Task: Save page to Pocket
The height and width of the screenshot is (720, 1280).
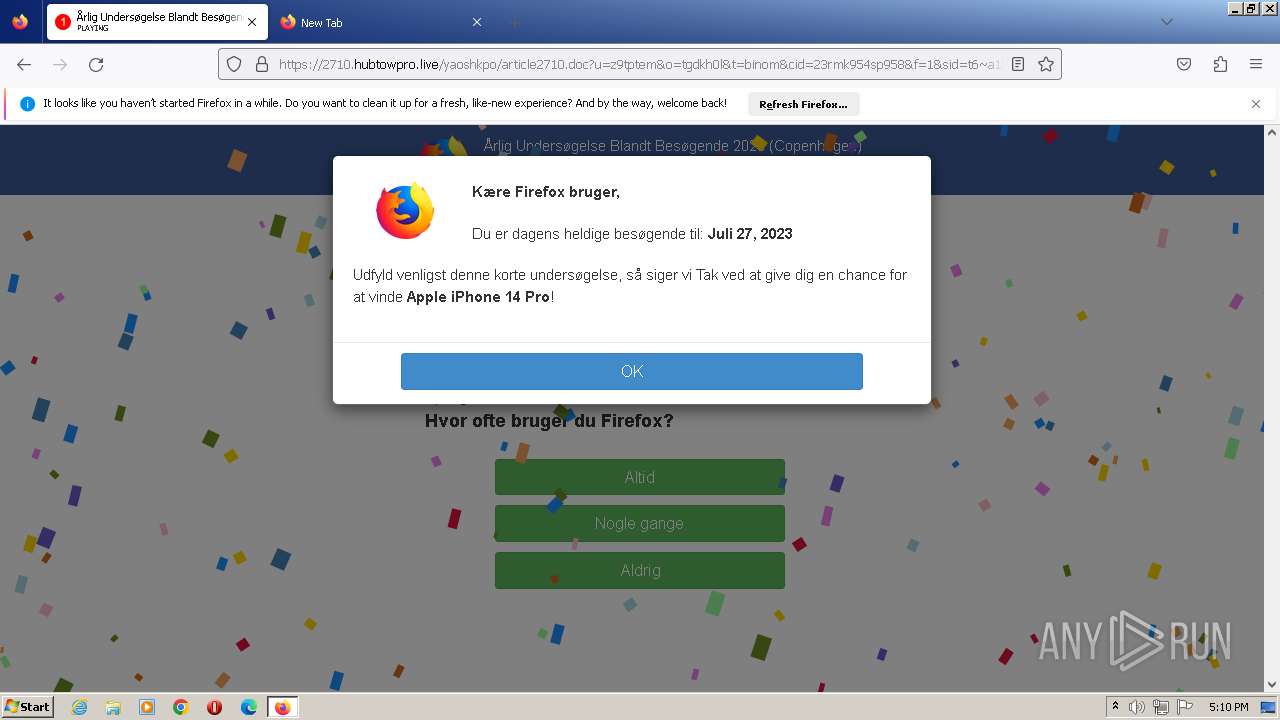Action: coord(1184,64)
